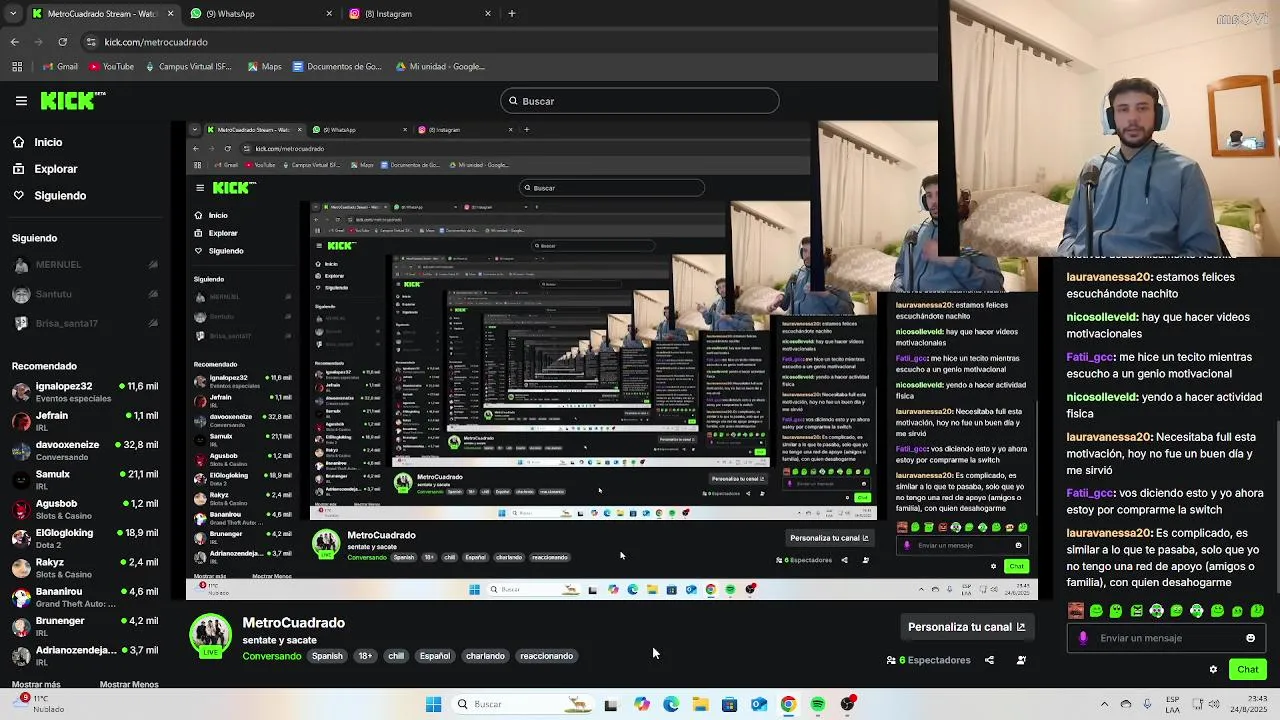1280x720 pixels.
Task: Click the Buscar search field on Kick
Action: tap(639, 101)
